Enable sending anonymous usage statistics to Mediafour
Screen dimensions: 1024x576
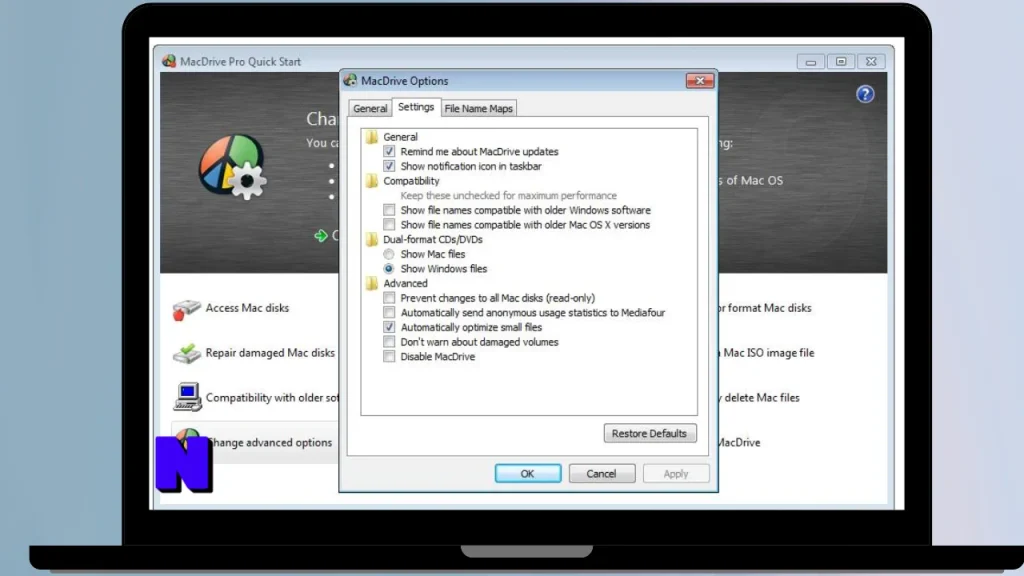coord(389,313)
